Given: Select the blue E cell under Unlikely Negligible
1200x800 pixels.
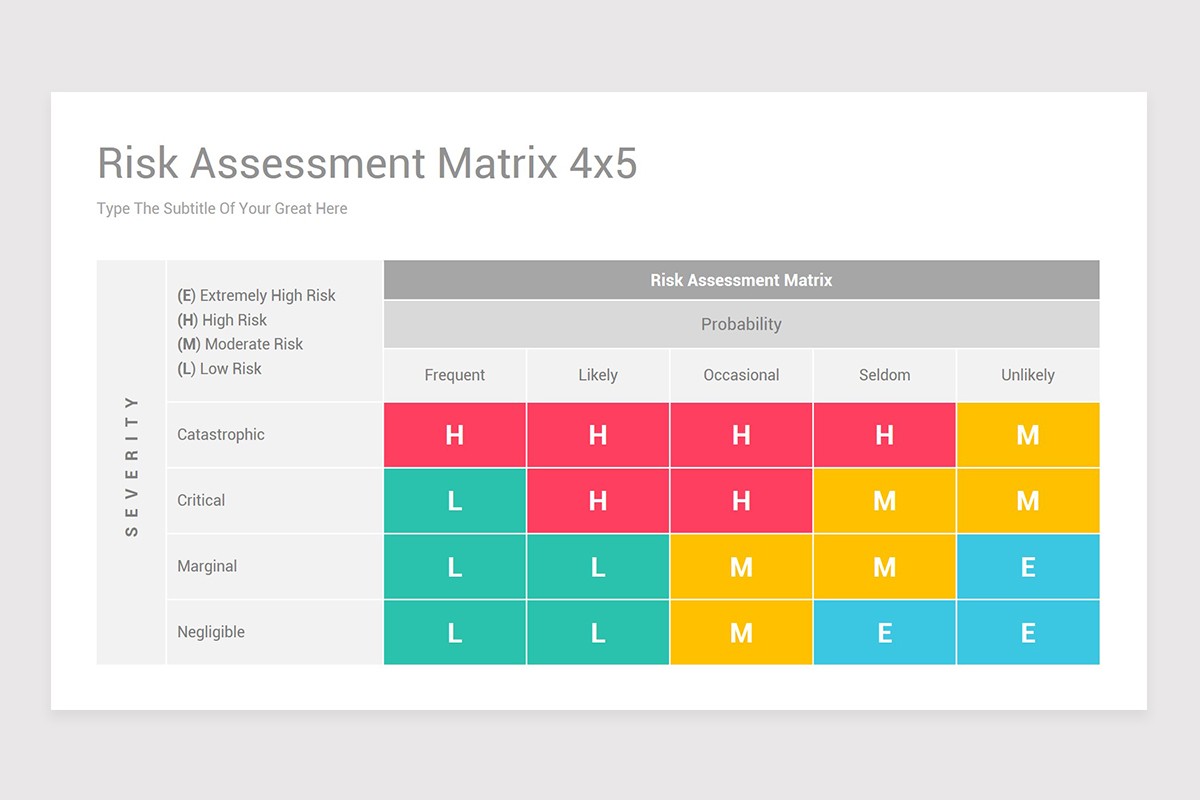Looking at the screenshot, I should coord(1027,632).
